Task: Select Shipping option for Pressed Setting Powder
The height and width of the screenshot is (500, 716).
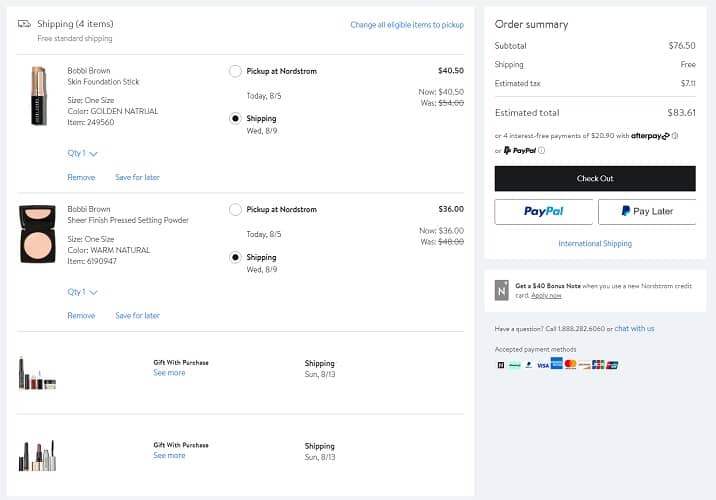Action: (x=235, y=257)
